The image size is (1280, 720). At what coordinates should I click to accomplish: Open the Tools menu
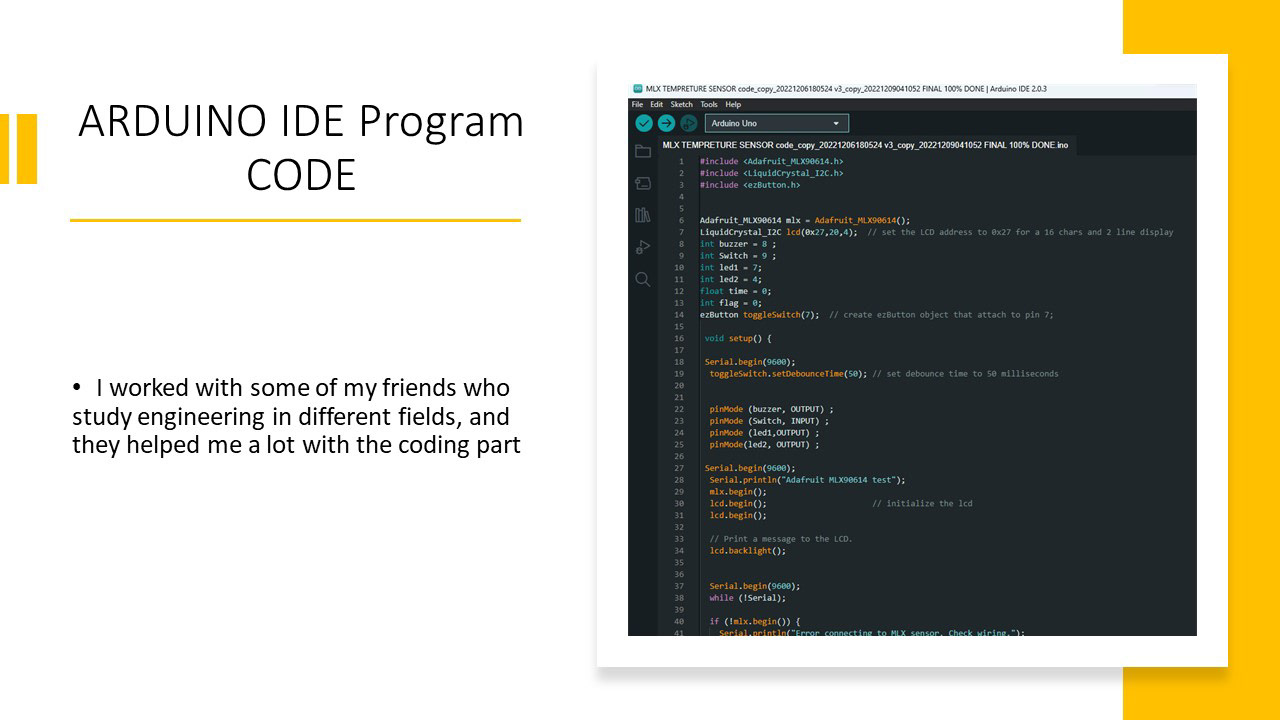click(709, 104)
